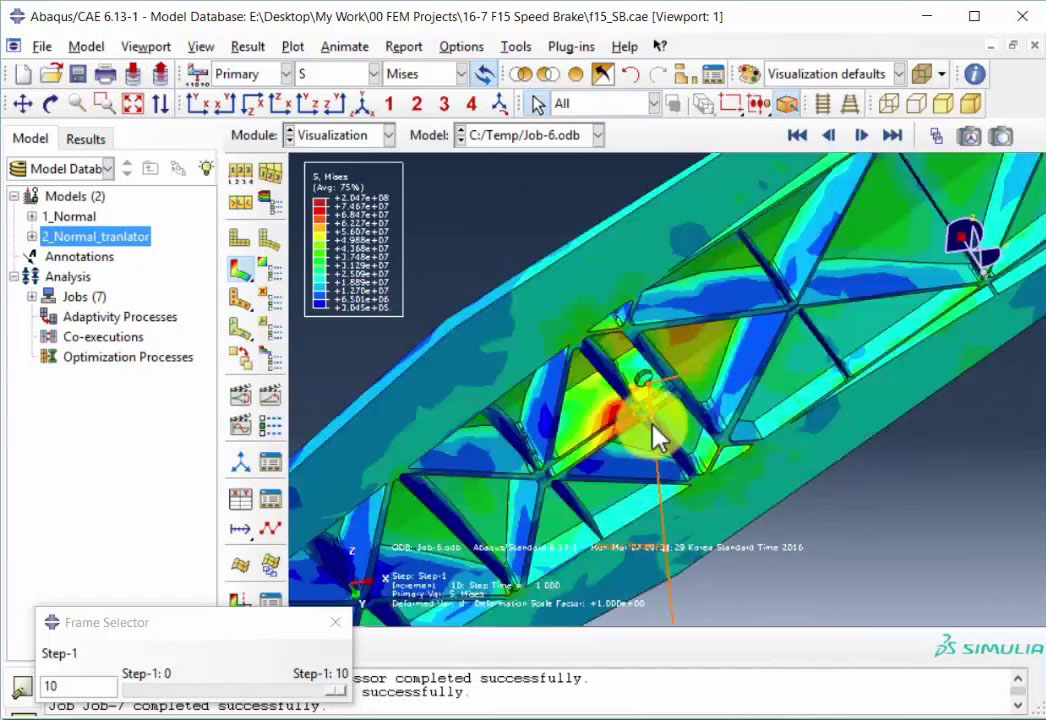1046x720 pixels.
Task: Toggle select-from-interior-entities cube icon
Action: [787, 103]
